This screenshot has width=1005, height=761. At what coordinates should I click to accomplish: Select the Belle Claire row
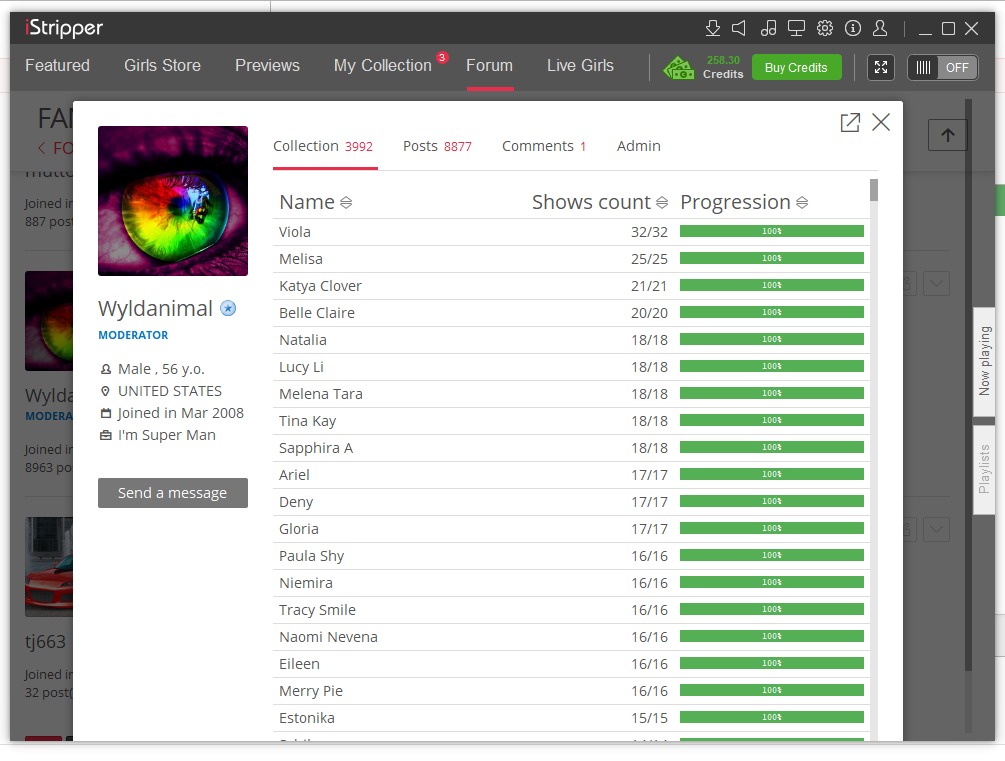[x=571, y=313]
